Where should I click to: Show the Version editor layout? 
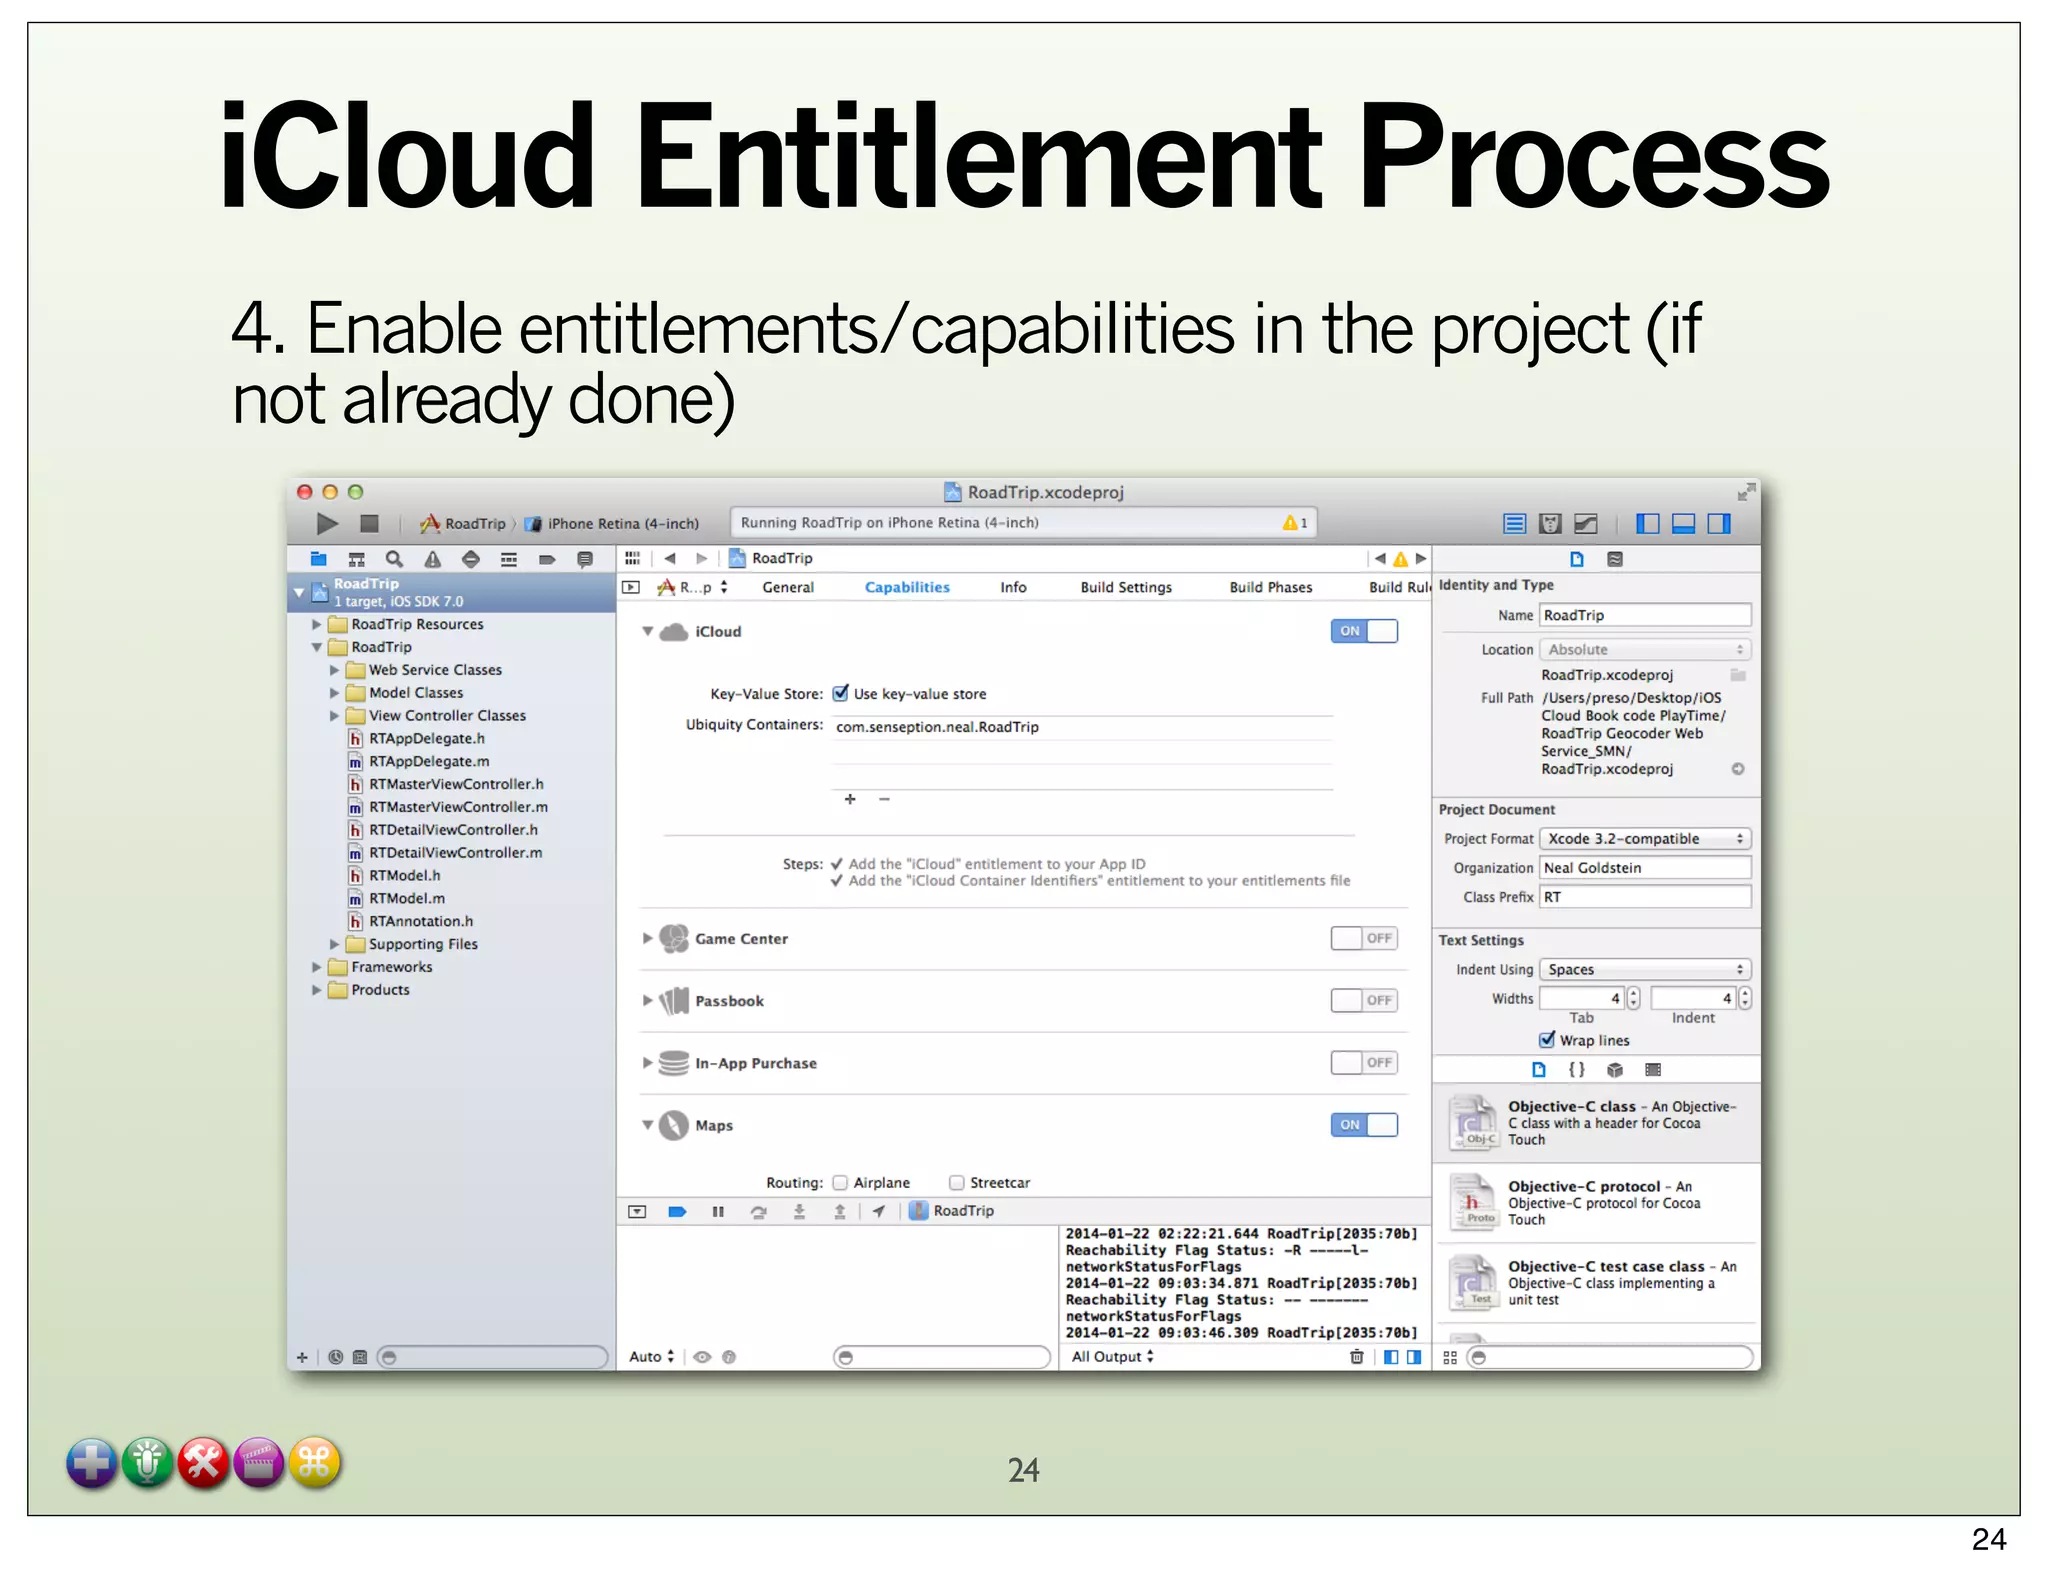click(1586, 523)
